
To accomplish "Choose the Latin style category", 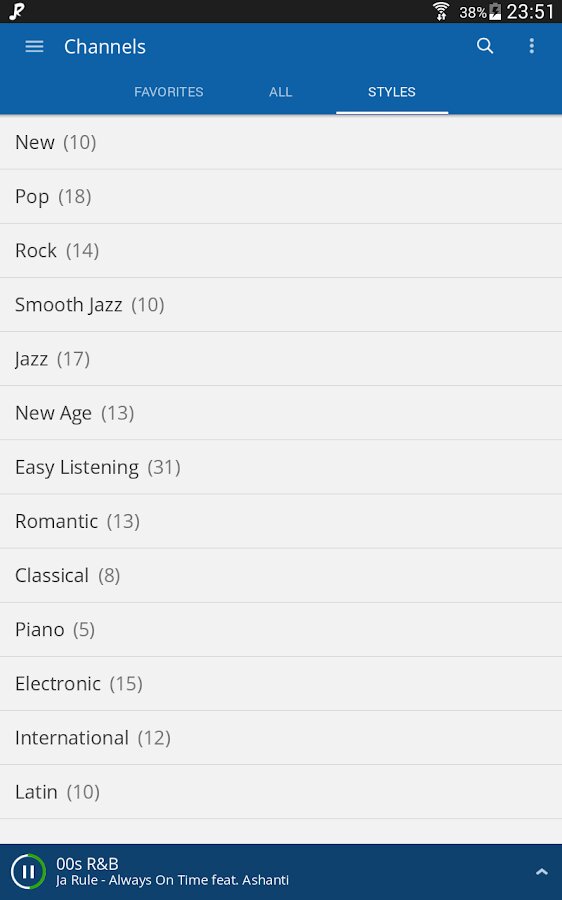I will click(281, 792).
